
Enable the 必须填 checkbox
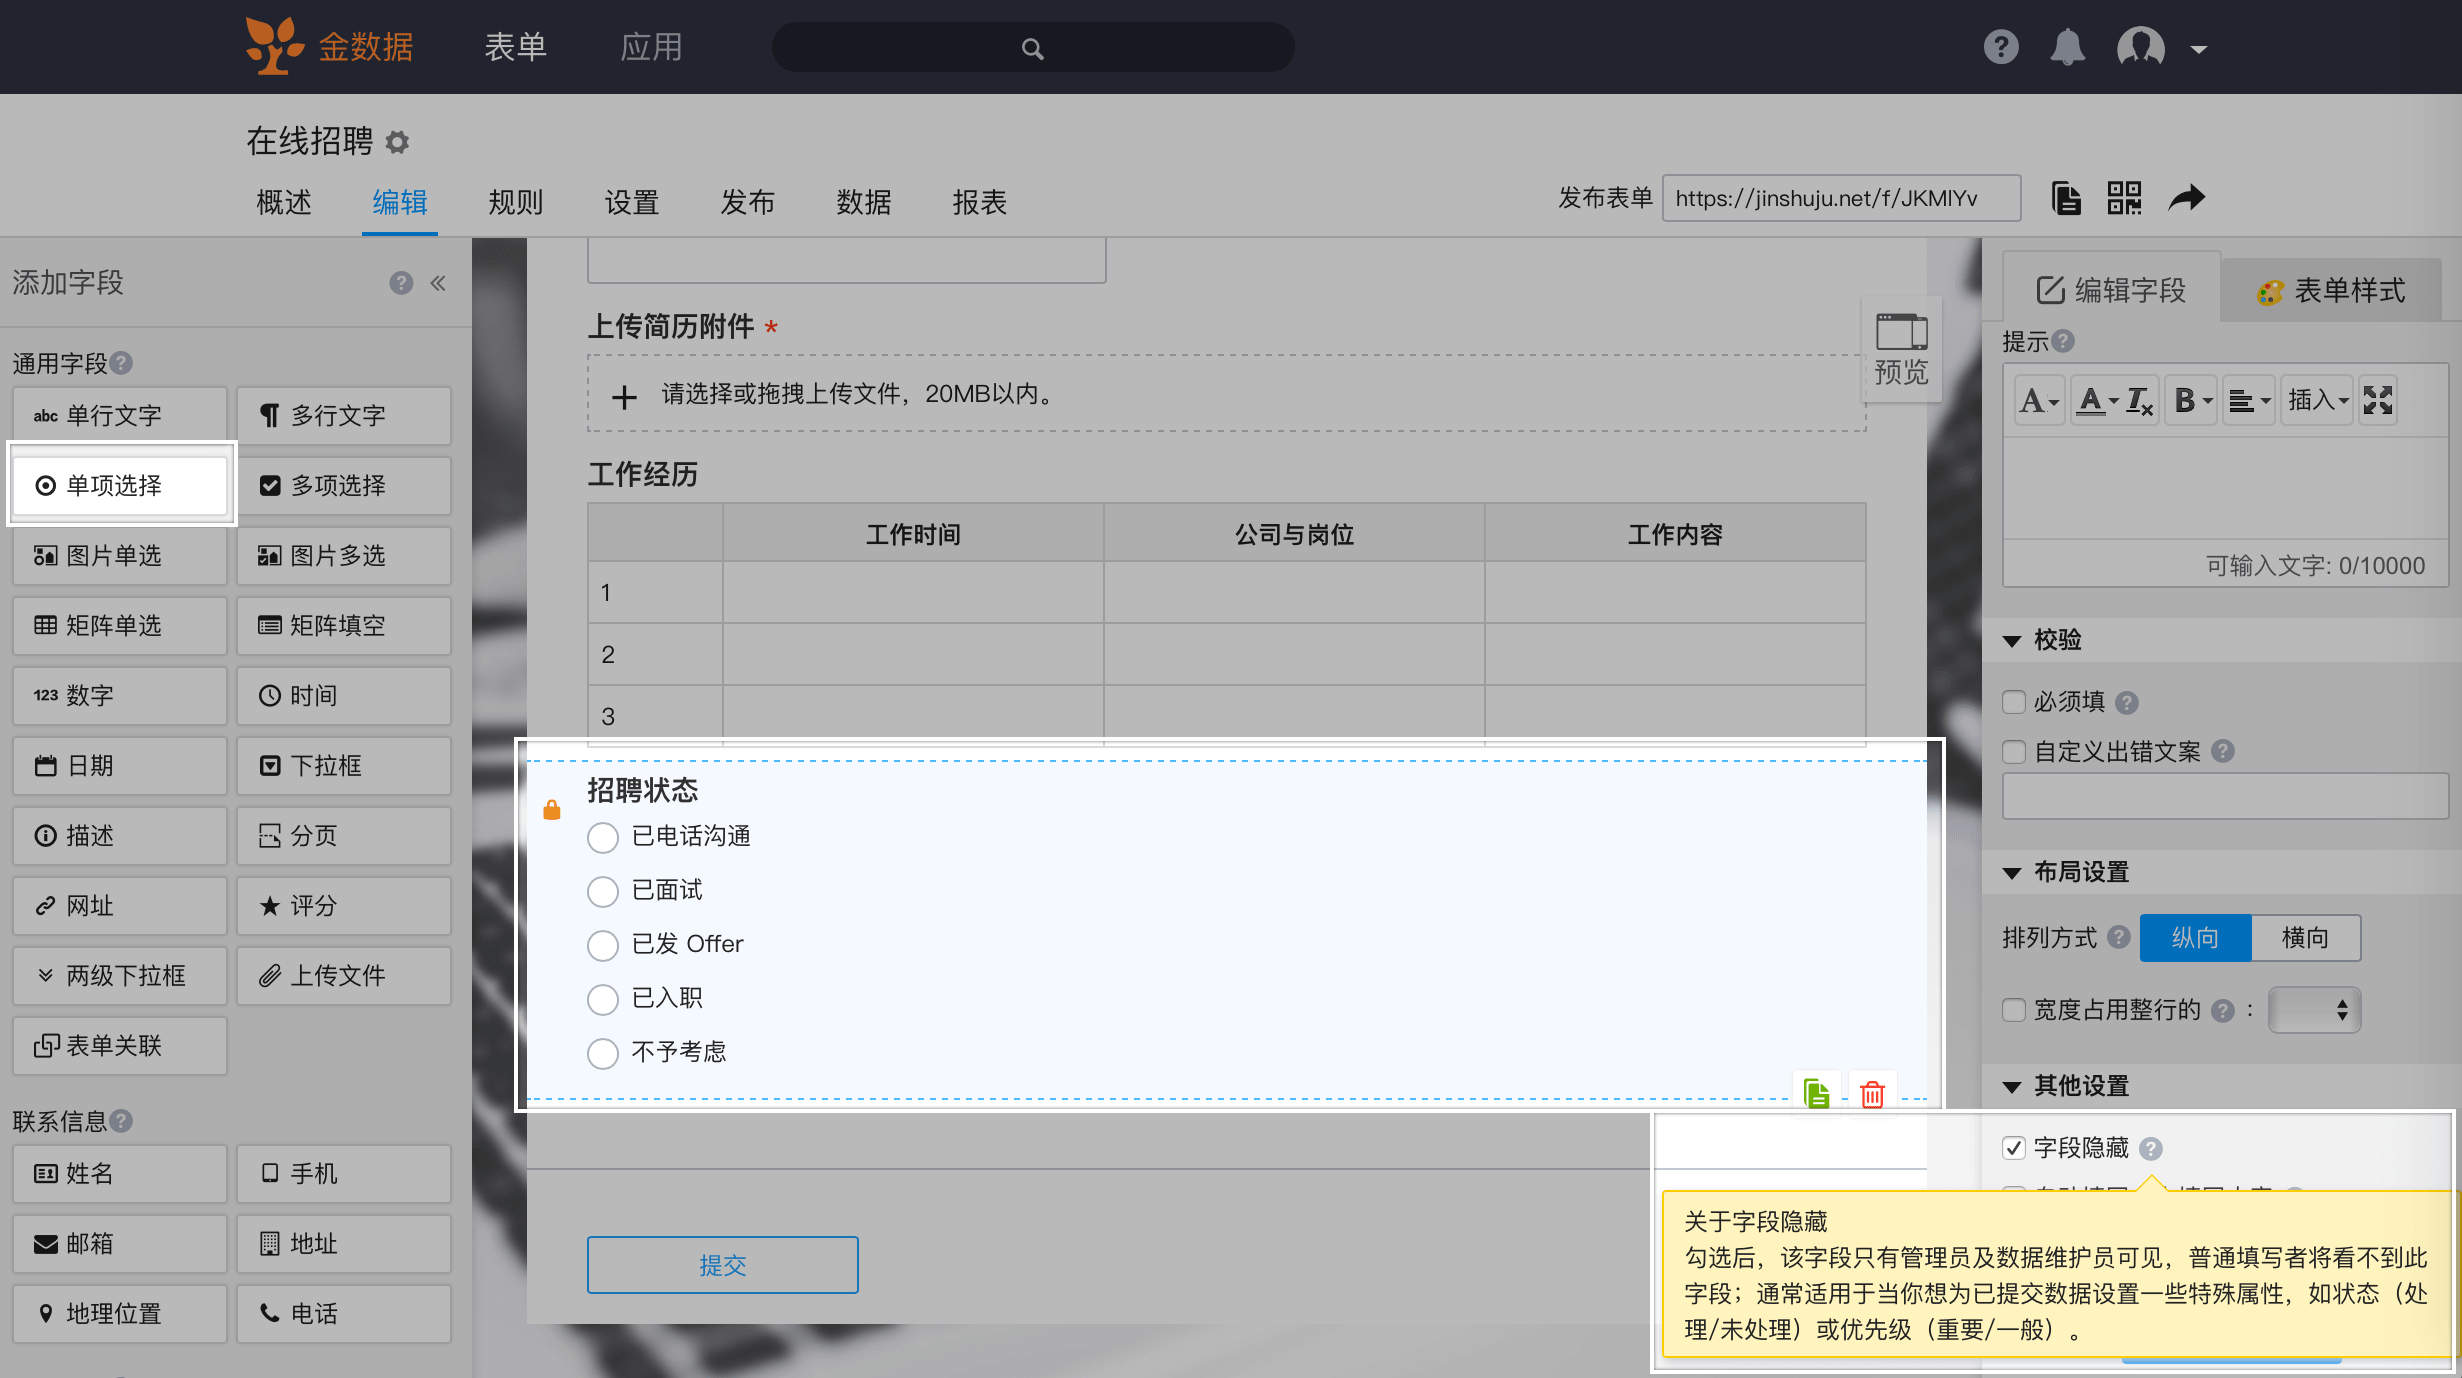coord(2014,702)
